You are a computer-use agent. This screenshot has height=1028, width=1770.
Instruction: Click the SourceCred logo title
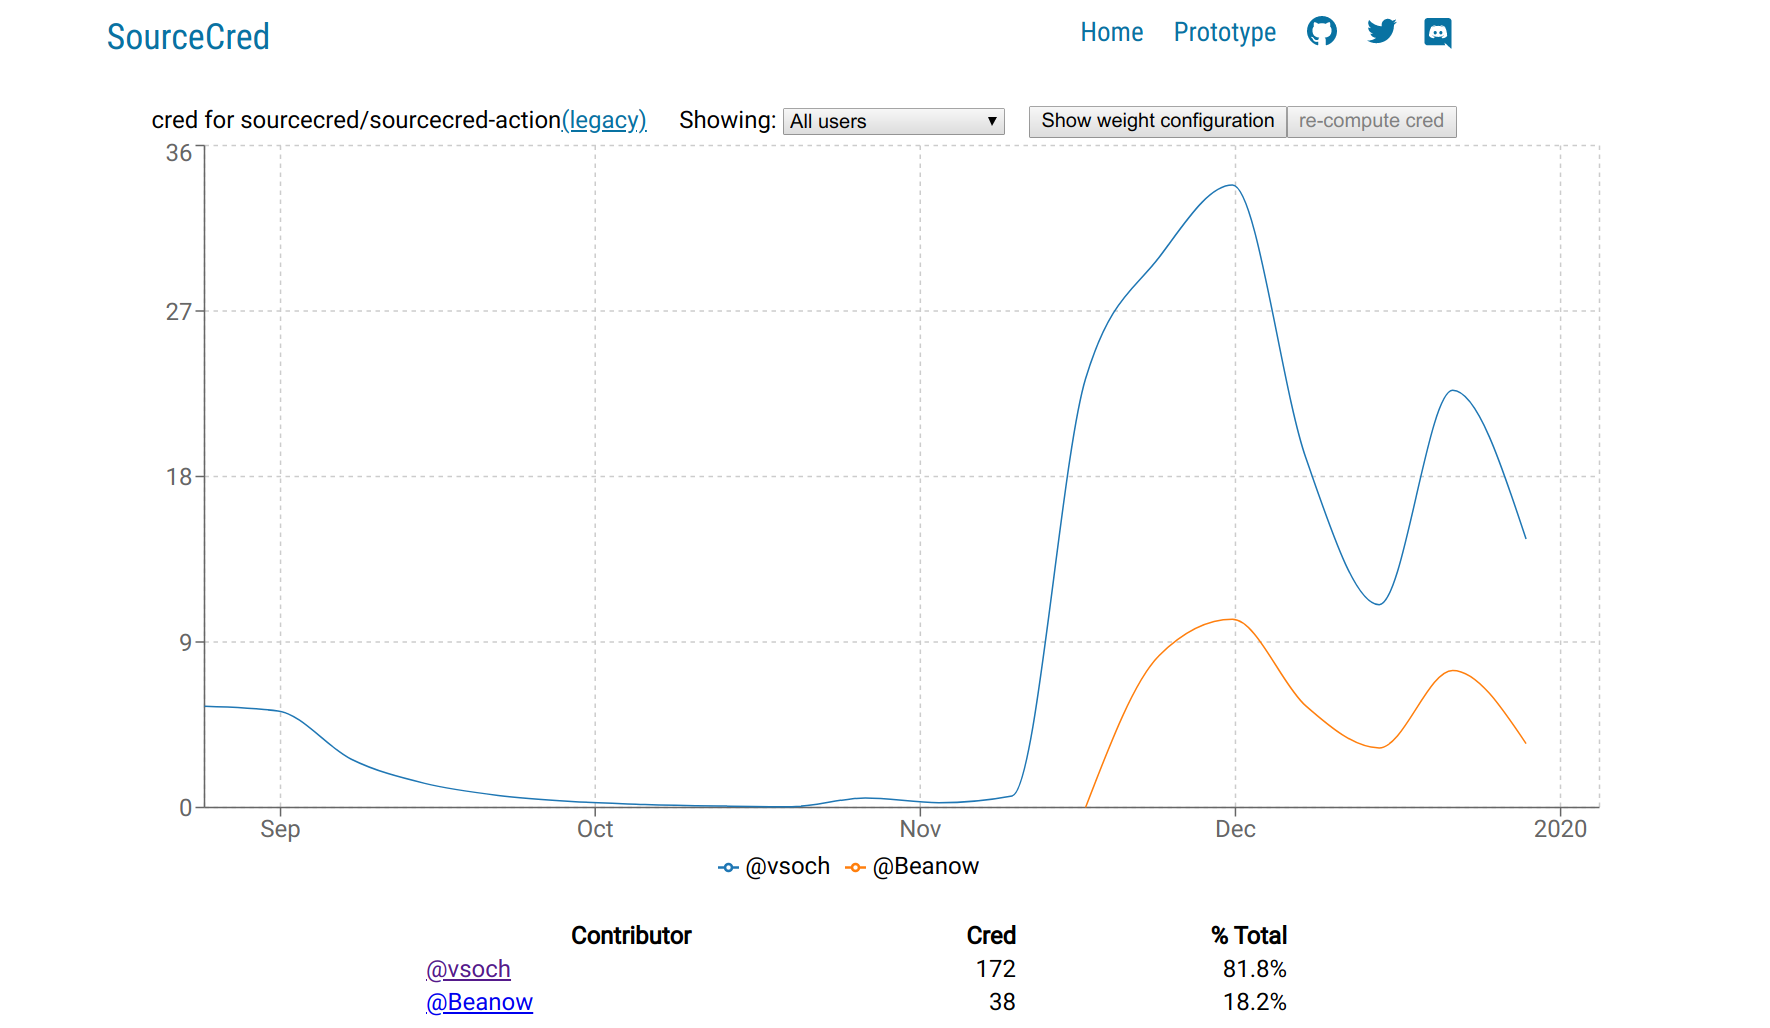coord(188,37)
